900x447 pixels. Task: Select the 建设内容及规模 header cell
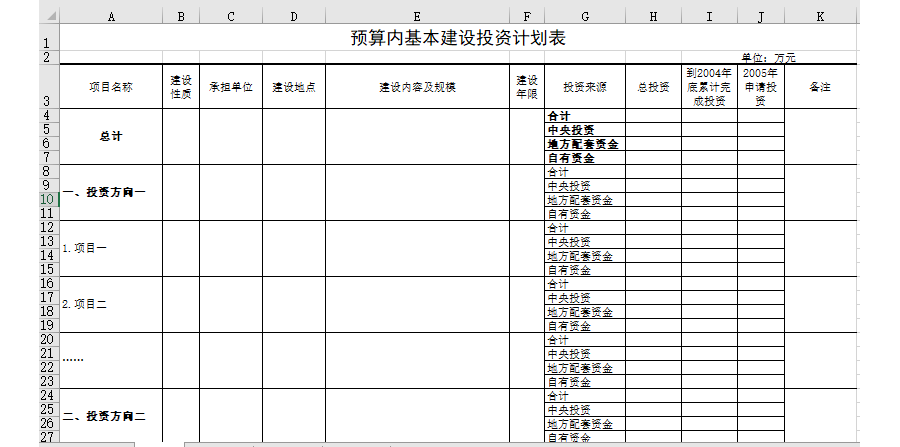point(416,87)
